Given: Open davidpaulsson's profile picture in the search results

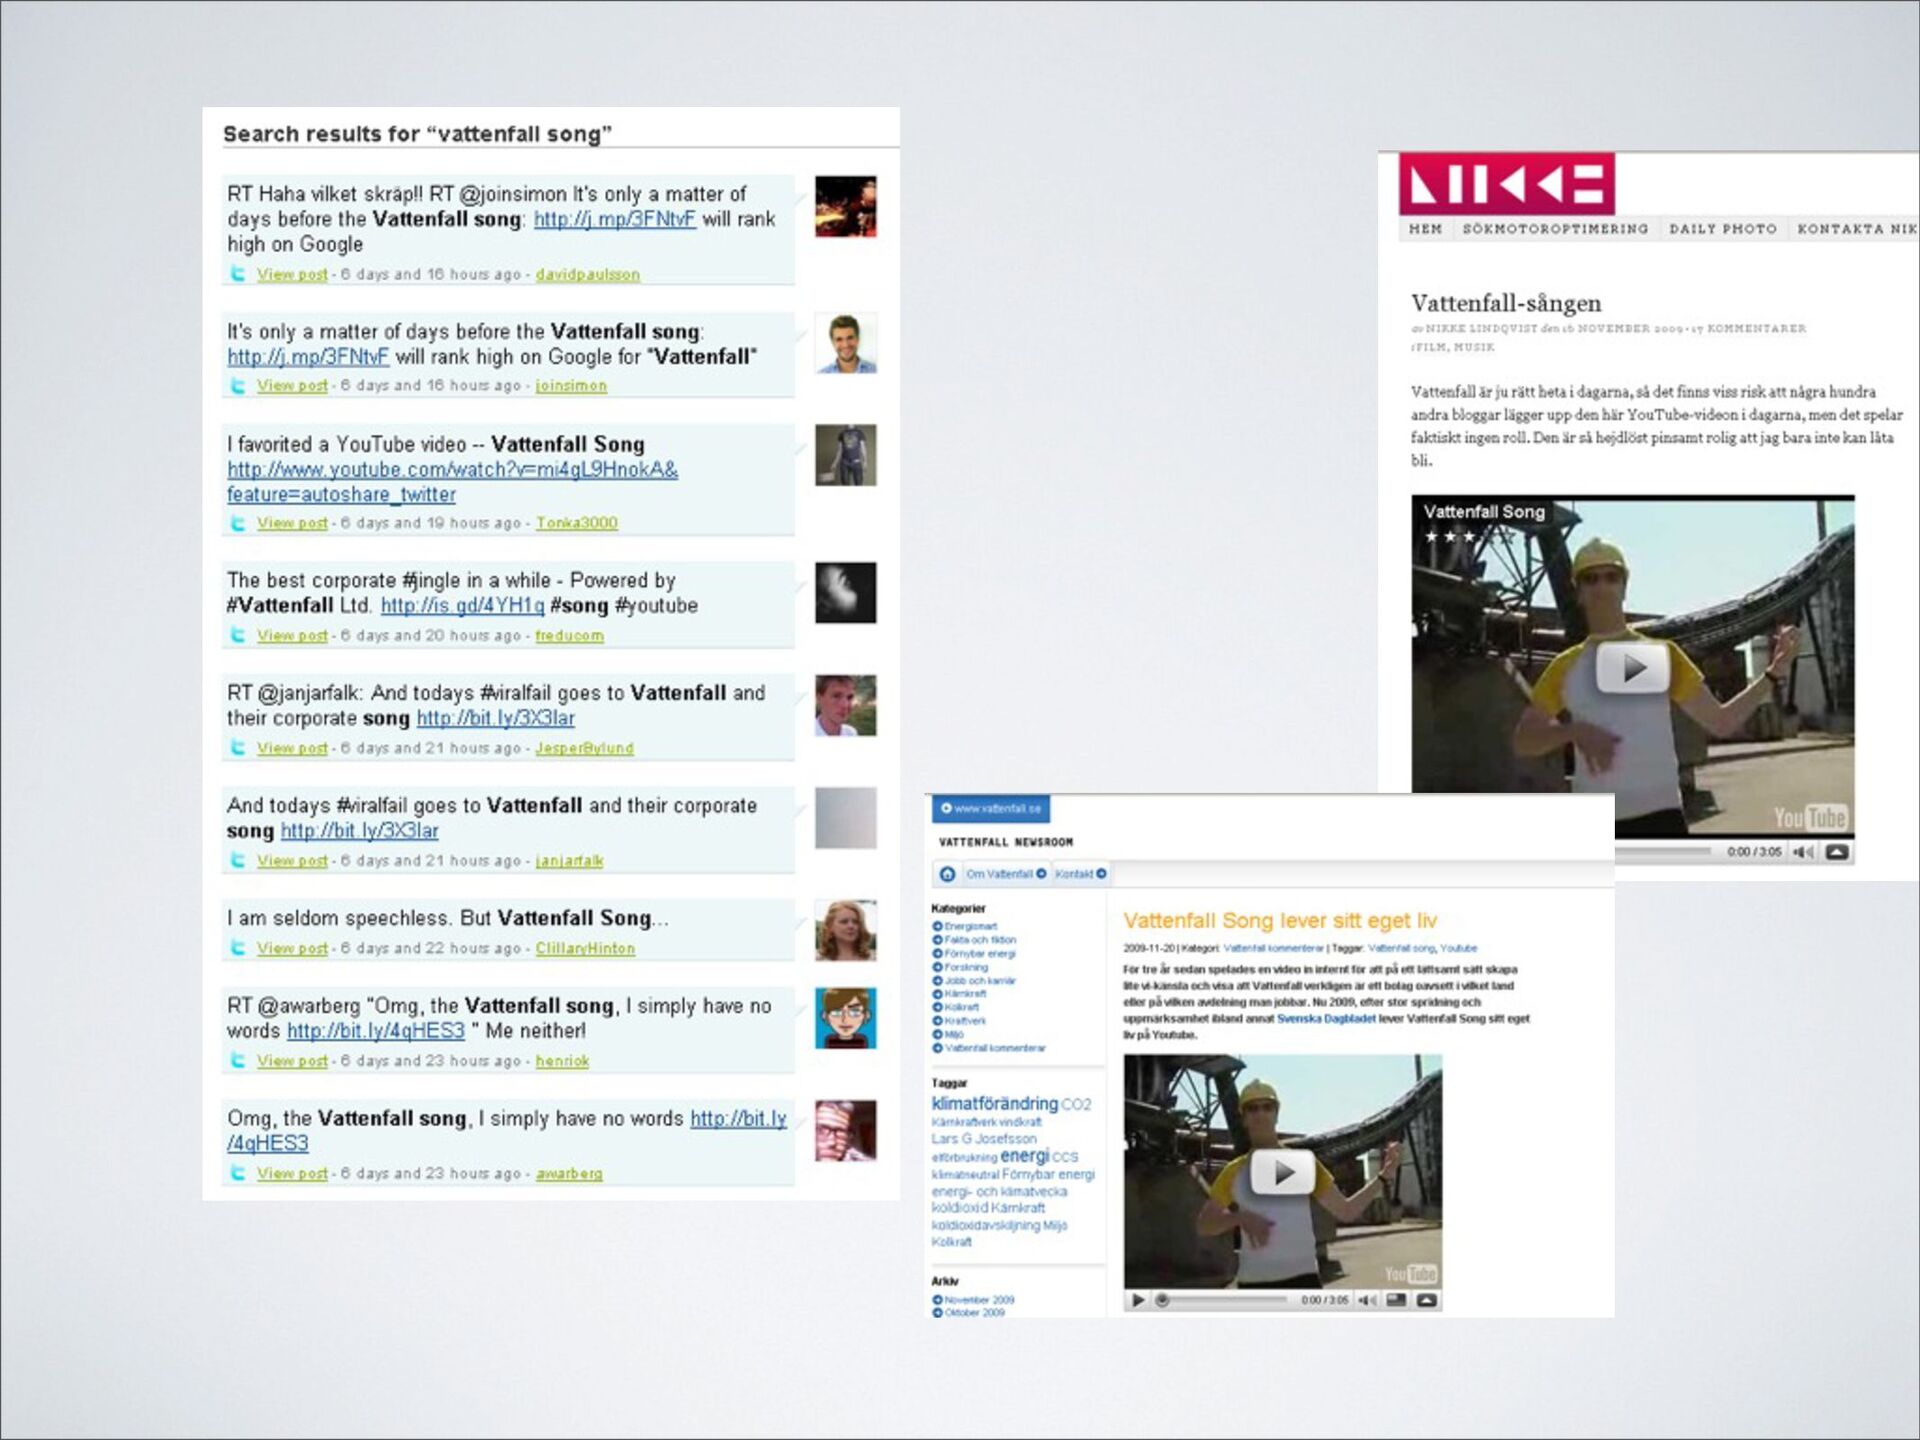Looking at the screenshot, I should click(845, 207).
